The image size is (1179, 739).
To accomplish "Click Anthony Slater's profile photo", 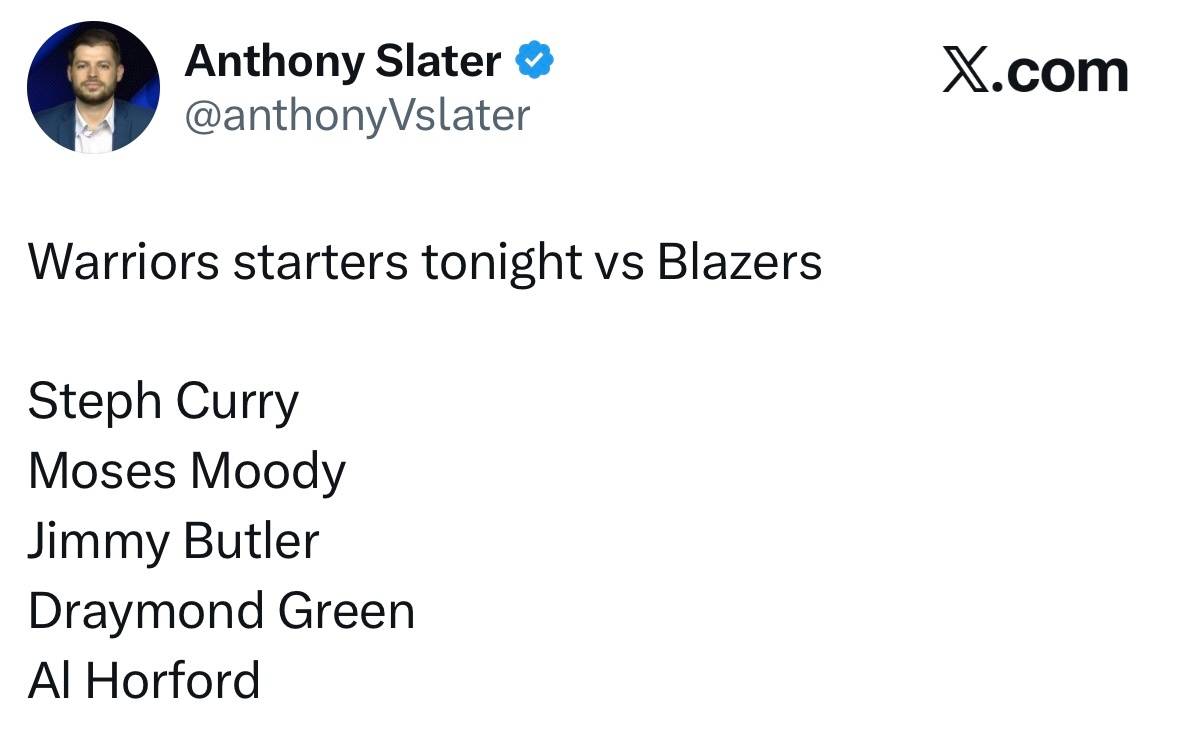I will pos(93,87).
